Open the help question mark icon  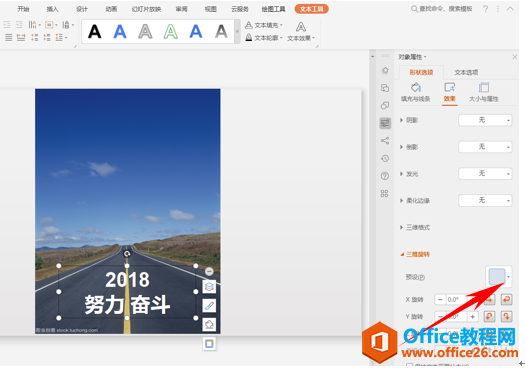click(485, 9)
